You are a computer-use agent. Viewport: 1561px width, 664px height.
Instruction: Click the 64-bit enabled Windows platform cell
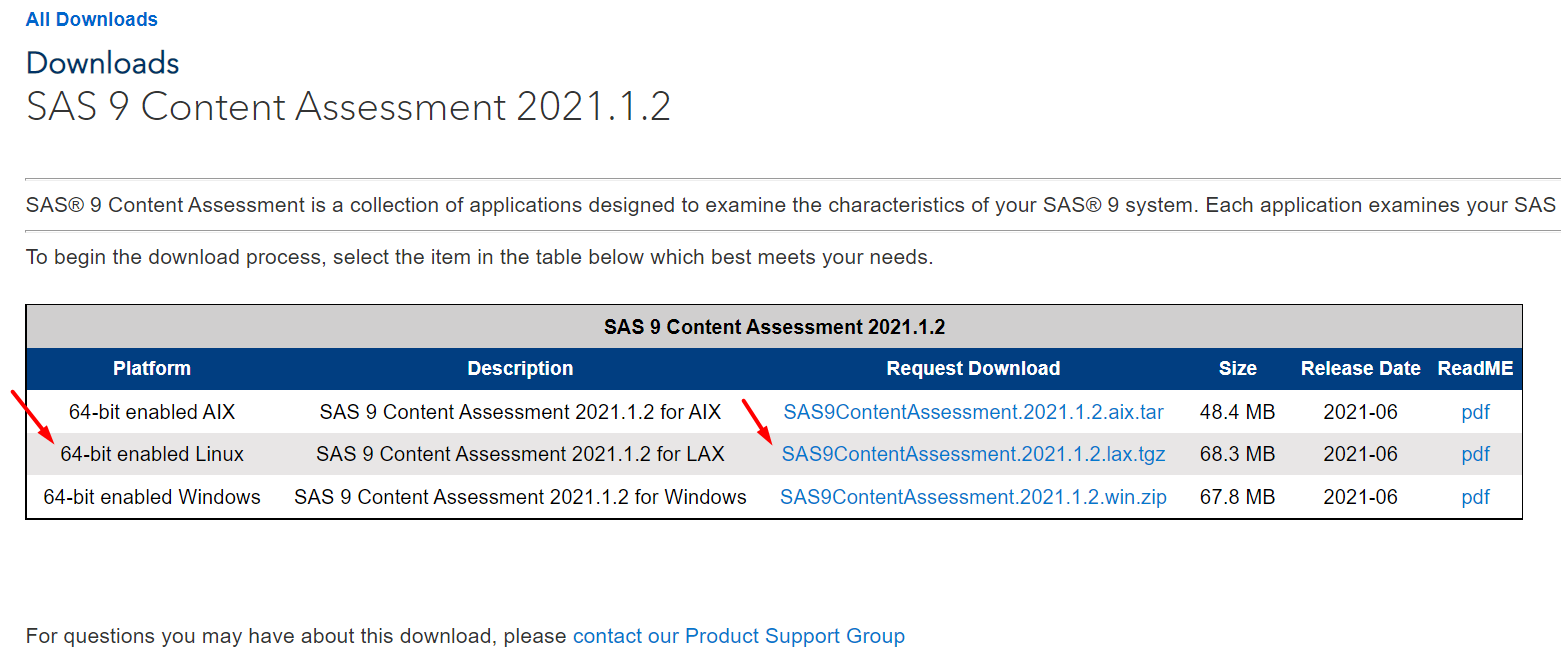pos(152,497)
